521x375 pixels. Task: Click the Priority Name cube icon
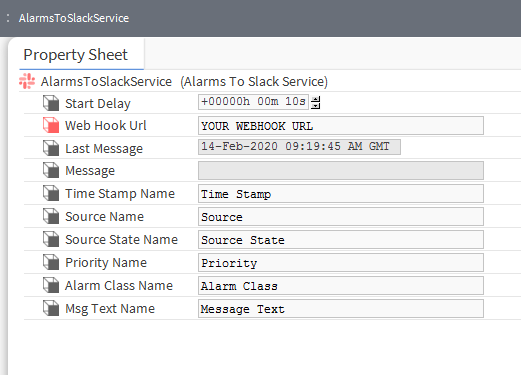51,262
